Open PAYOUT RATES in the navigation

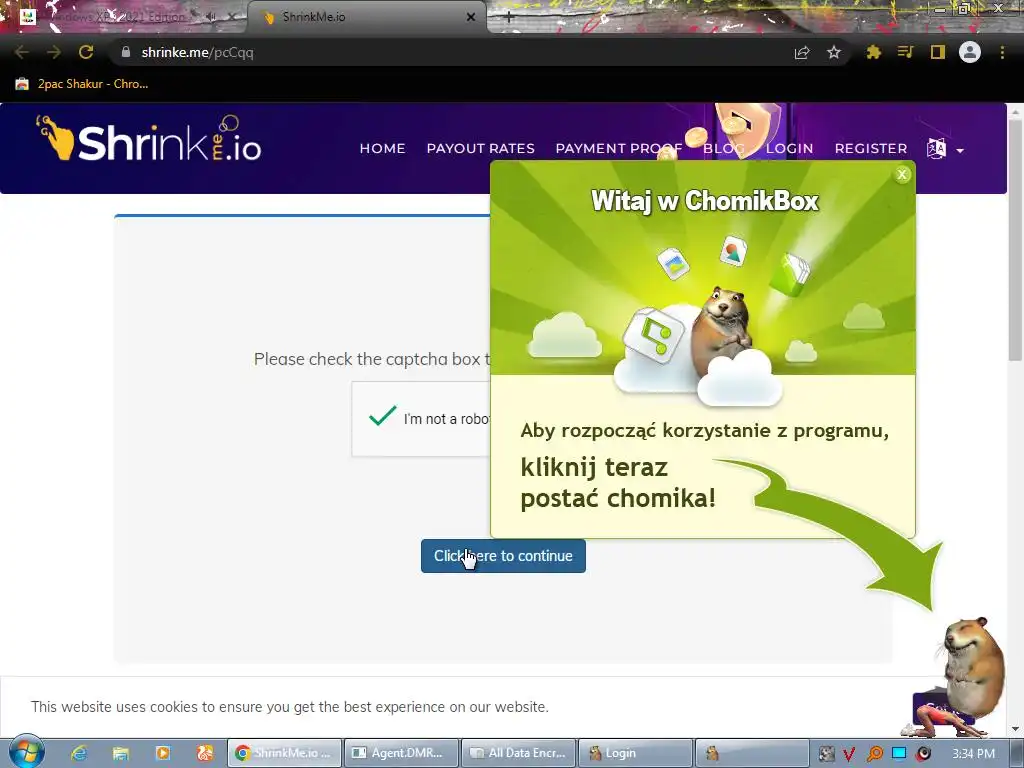(481, 149)
